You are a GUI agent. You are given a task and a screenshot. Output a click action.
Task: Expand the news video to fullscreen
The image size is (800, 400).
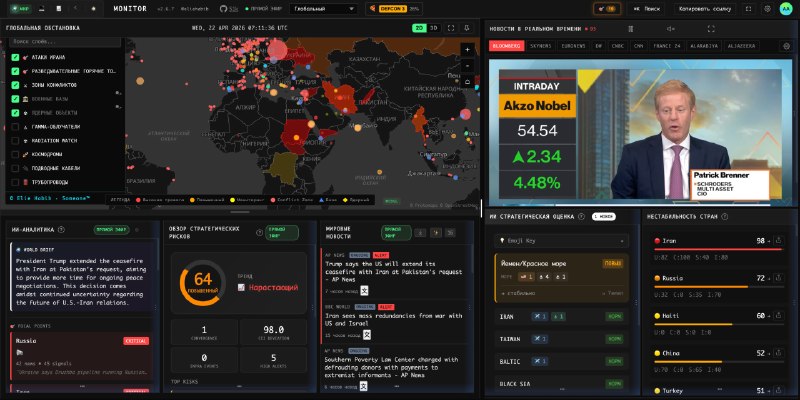(711, 29)
